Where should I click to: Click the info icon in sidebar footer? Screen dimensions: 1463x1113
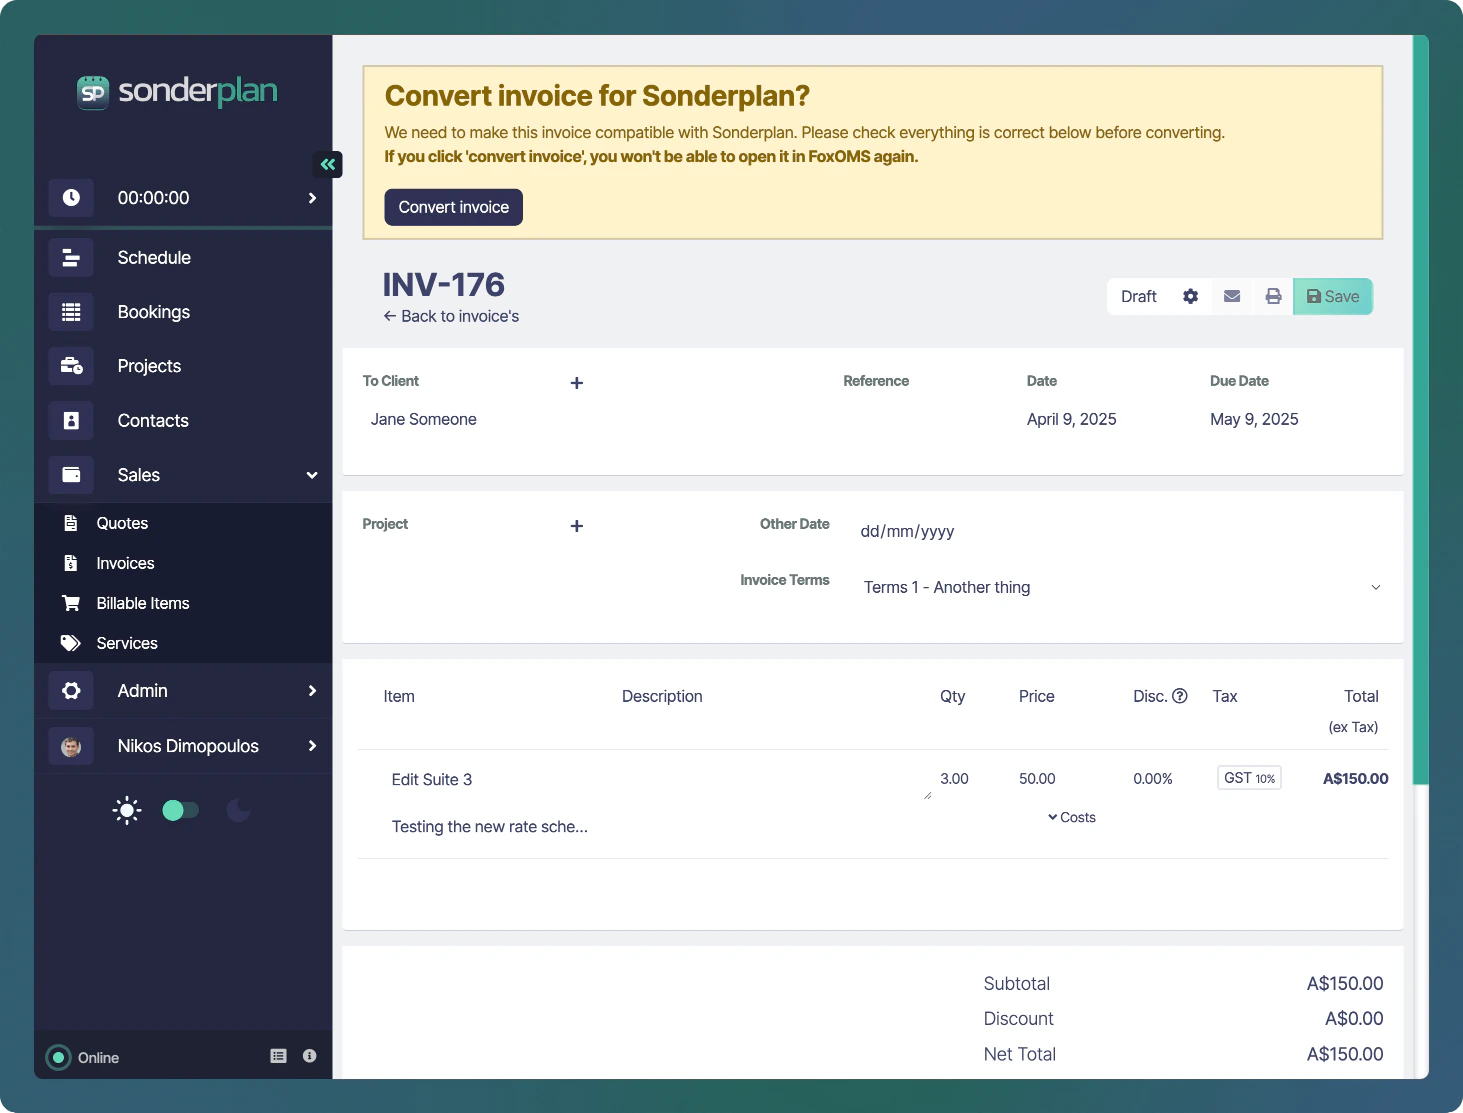click(310, 1056)
